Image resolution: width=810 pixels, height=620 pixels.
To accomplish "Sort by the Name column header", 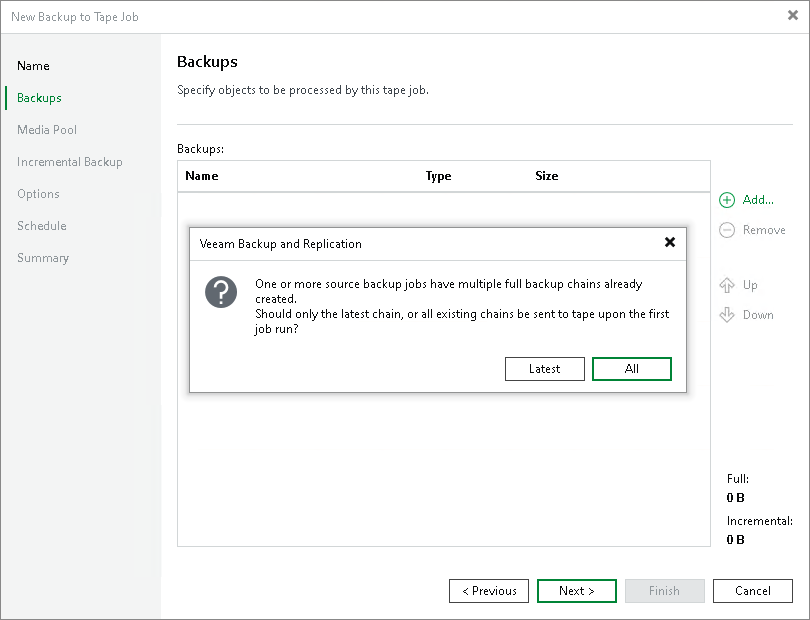I will [202, 176].
